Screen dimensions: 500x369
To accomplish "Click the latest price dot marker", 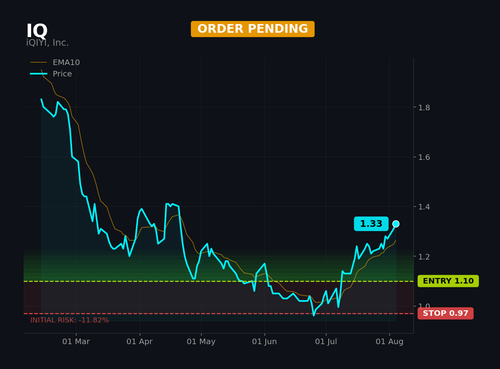I will [396, 224].
